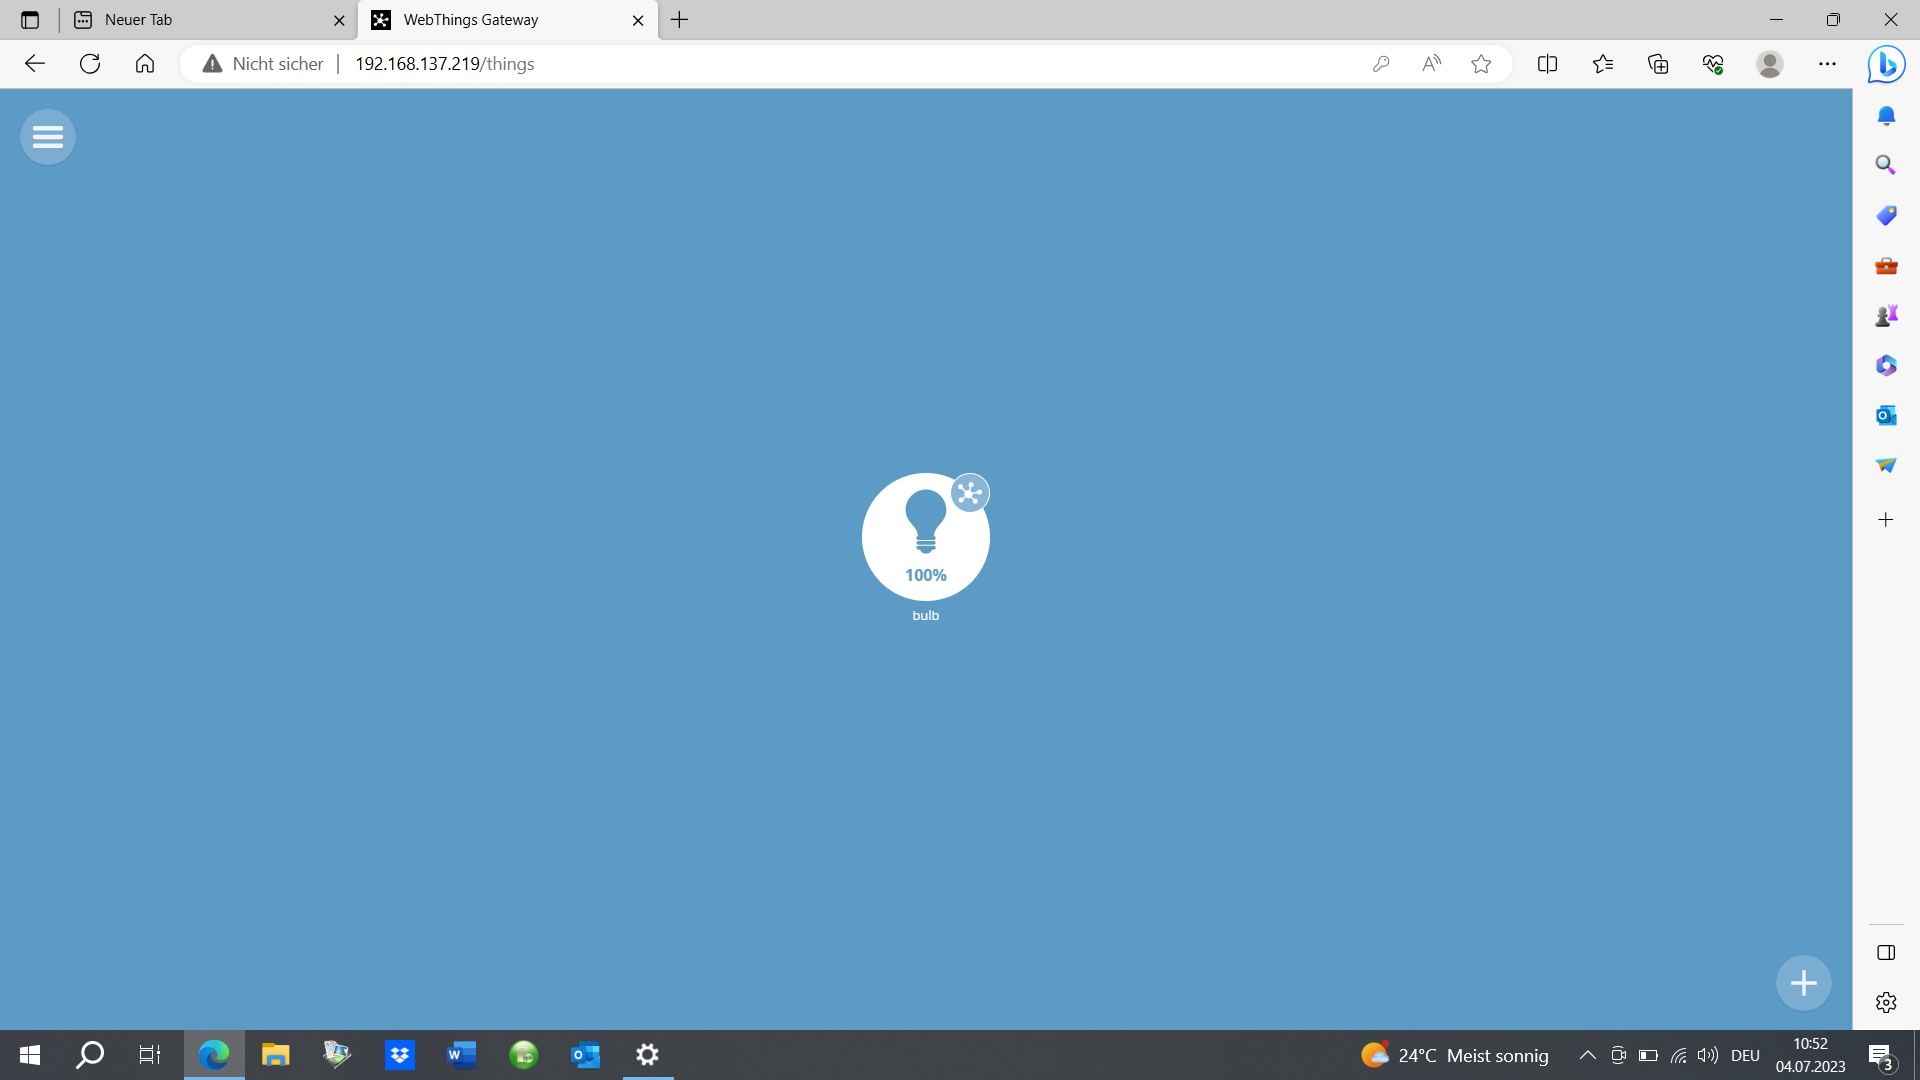Show Nicht sicher site info
This screenshot has height=1080, width=1920.
(263, 64)
